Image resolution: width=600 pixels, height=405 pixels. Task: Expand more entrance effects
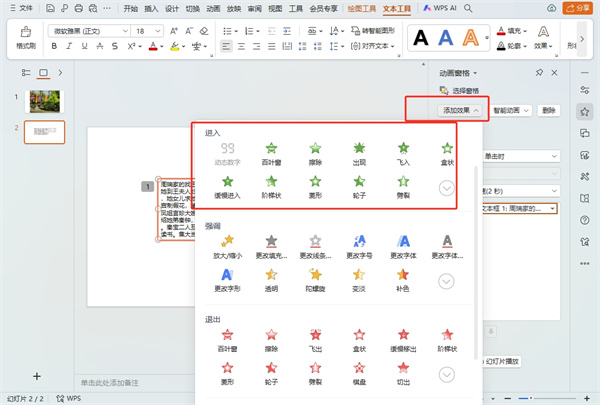pyautogui.click(x=447, y=188)
